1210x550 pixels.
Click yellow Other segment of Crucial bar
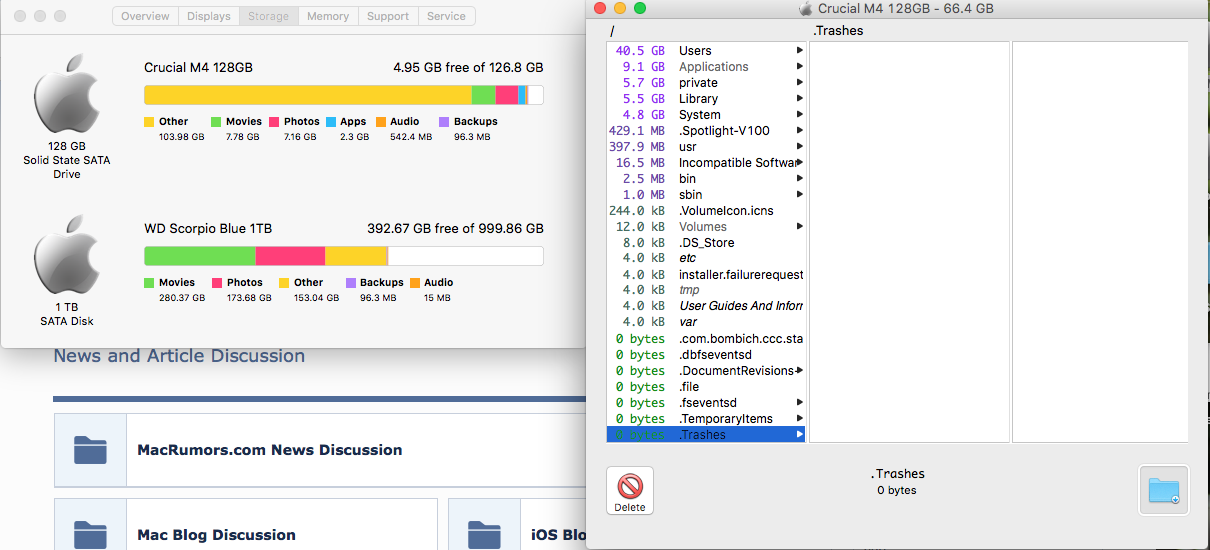(x=308, y=95)
